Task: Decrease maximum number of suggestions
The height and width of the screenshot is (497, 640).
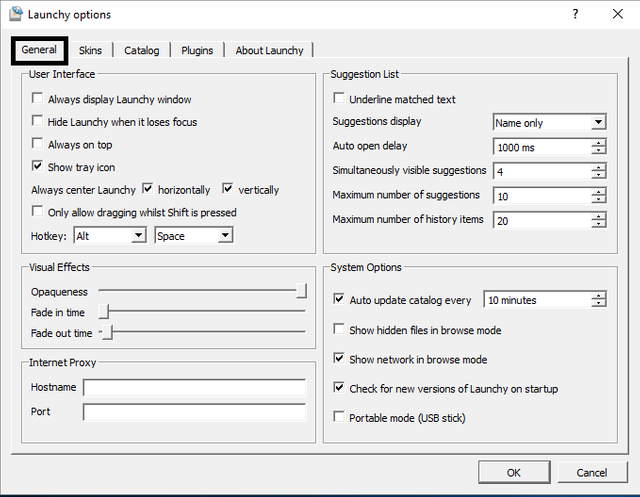Action: (x=599, y=199)
